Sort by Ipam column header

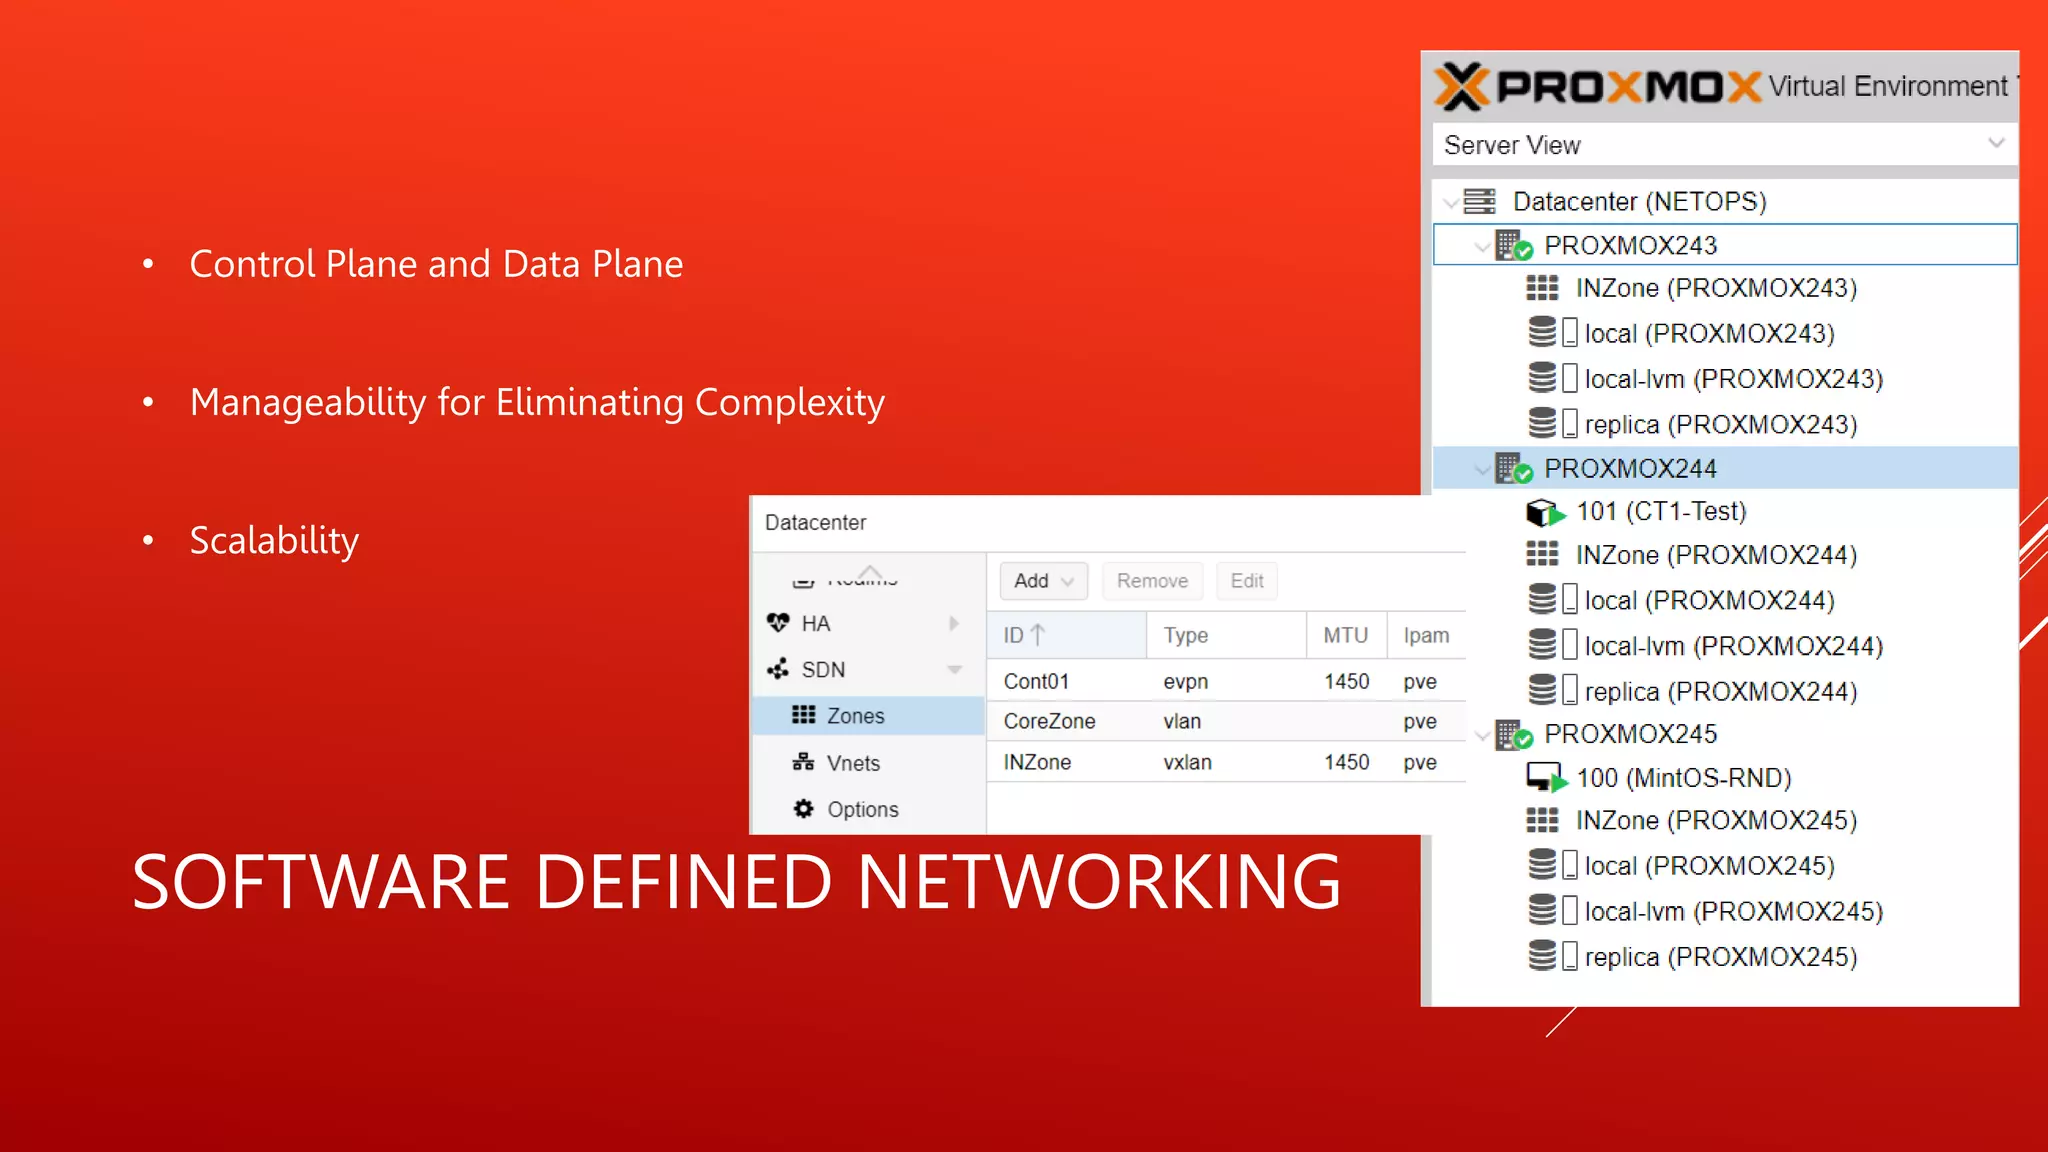coord(1427,635)
